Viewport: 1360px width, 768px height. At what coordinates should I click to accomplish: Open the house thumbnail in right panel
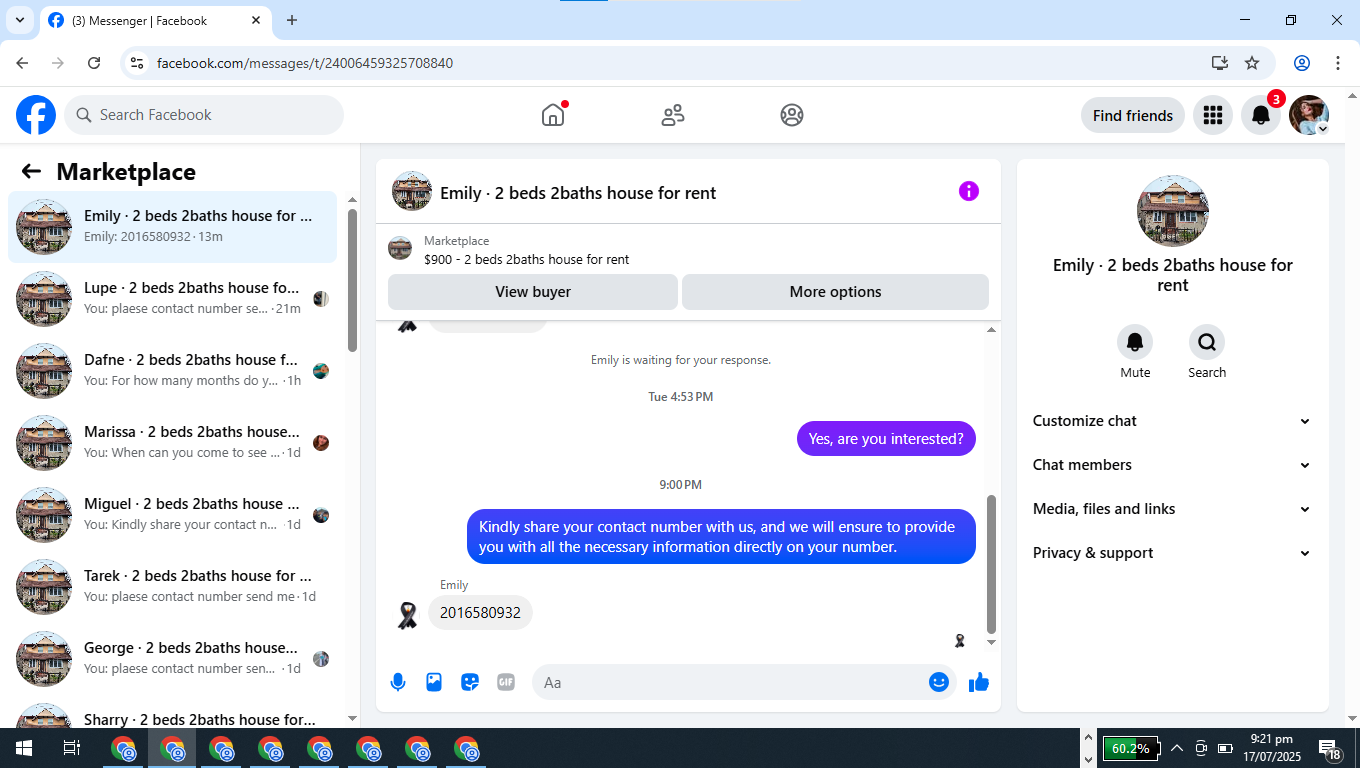[1173, 211]
